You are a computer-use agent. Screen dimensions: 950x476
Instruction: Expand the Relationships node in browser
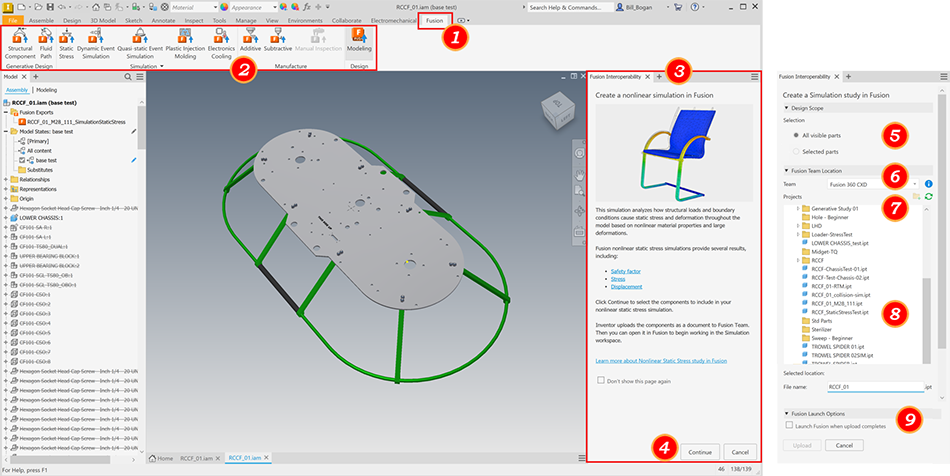tap(6, 179)
